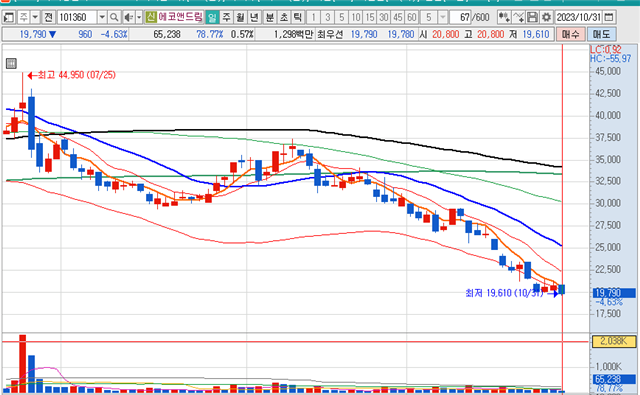Click the 1,298백만 trading value
The image size is (640, 395).
(293, 34)
